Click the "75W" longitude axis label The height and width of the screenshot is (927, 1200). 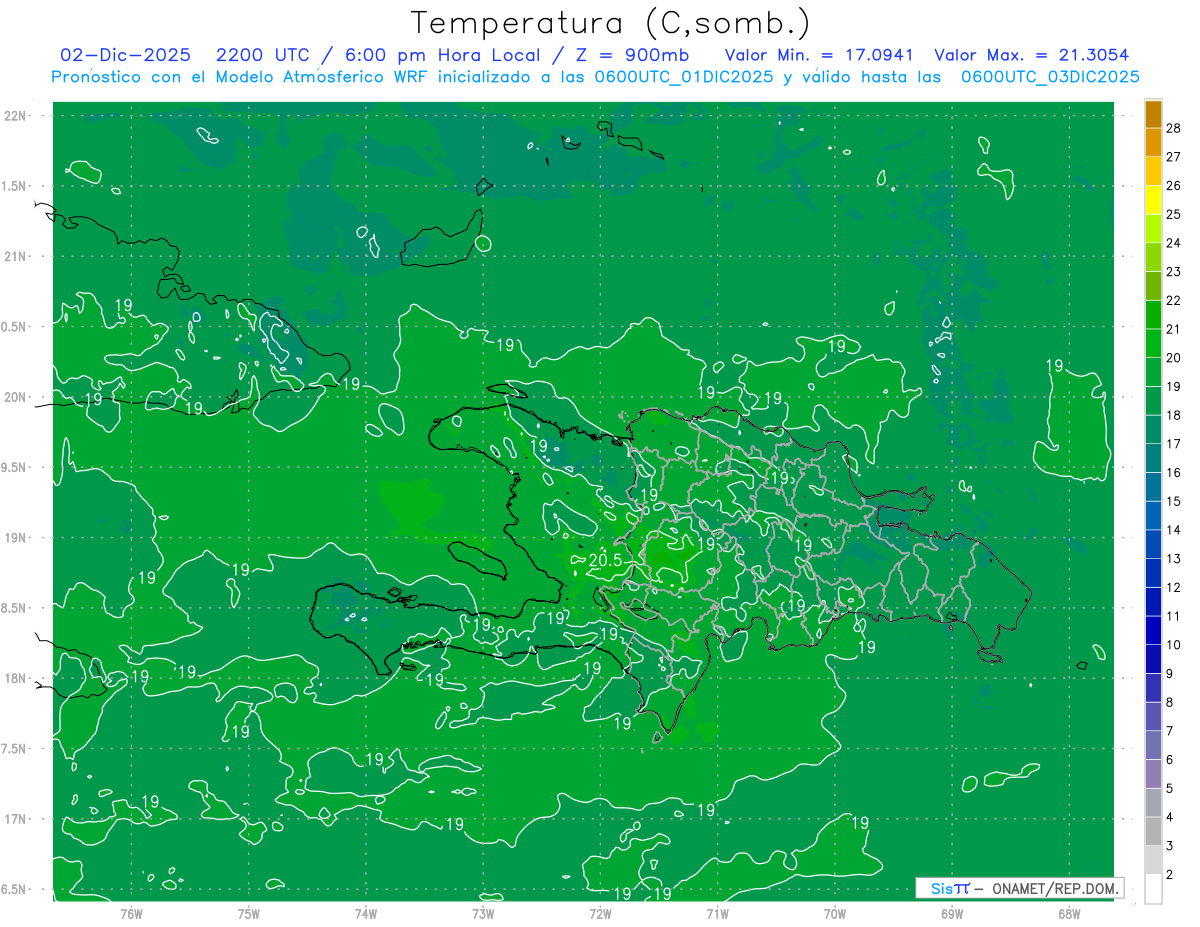click(x=249, y=913)
